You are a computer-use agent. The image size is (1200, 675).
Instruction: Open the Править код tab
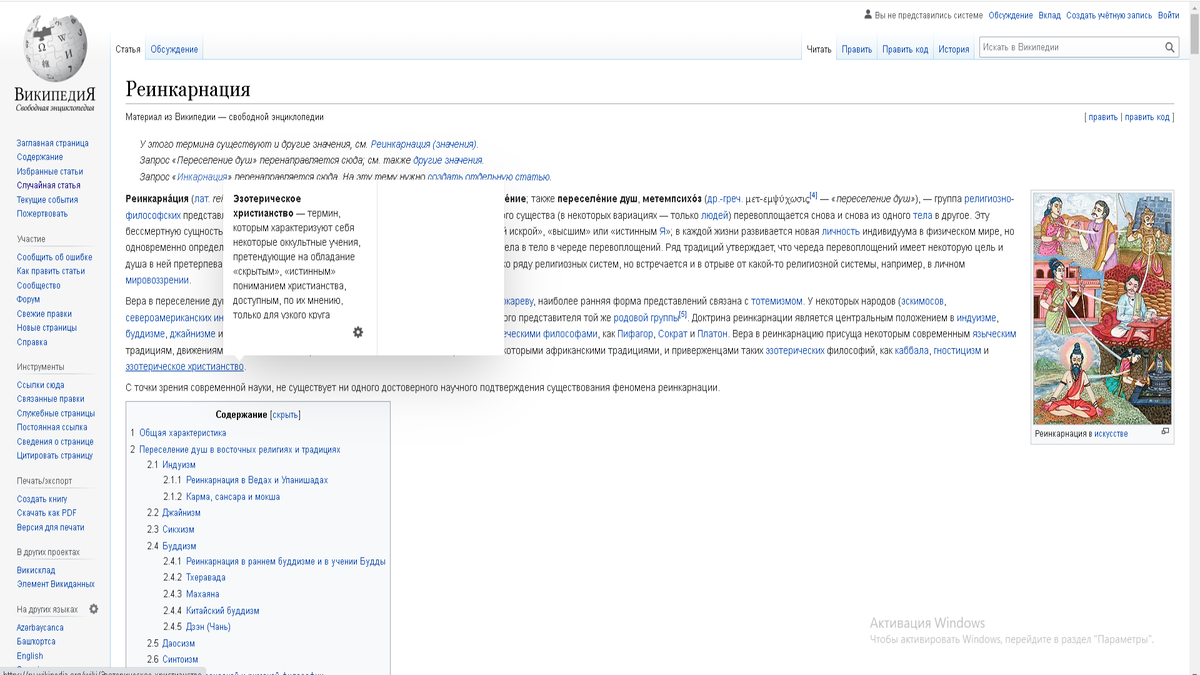pyautogui.click(x=905, y=49)
